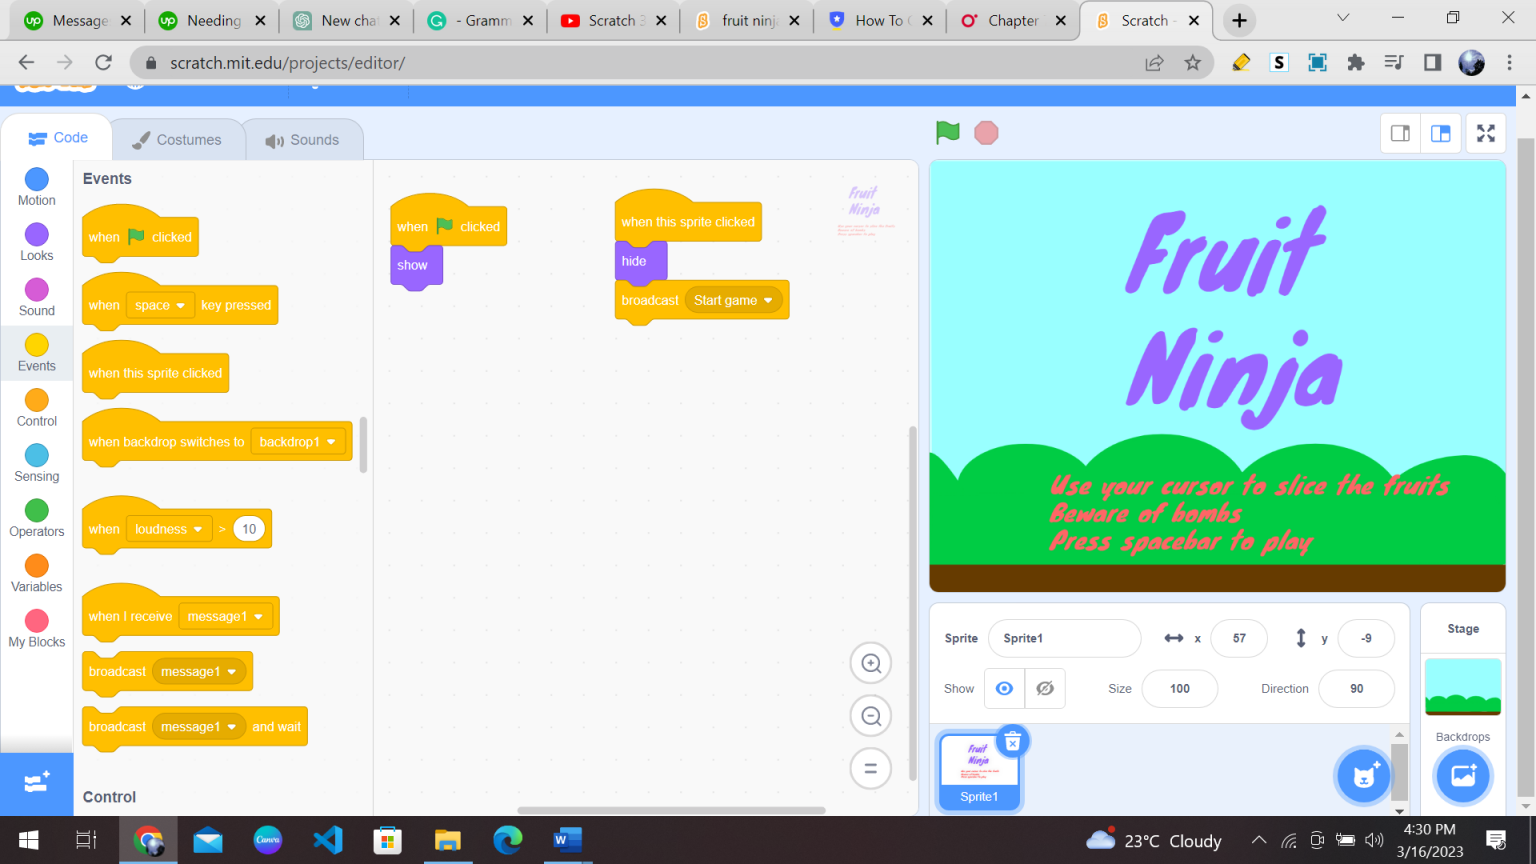Select the Sound block category
Viewport: 1536px width, 864px height.
click(x=36, y=296)
